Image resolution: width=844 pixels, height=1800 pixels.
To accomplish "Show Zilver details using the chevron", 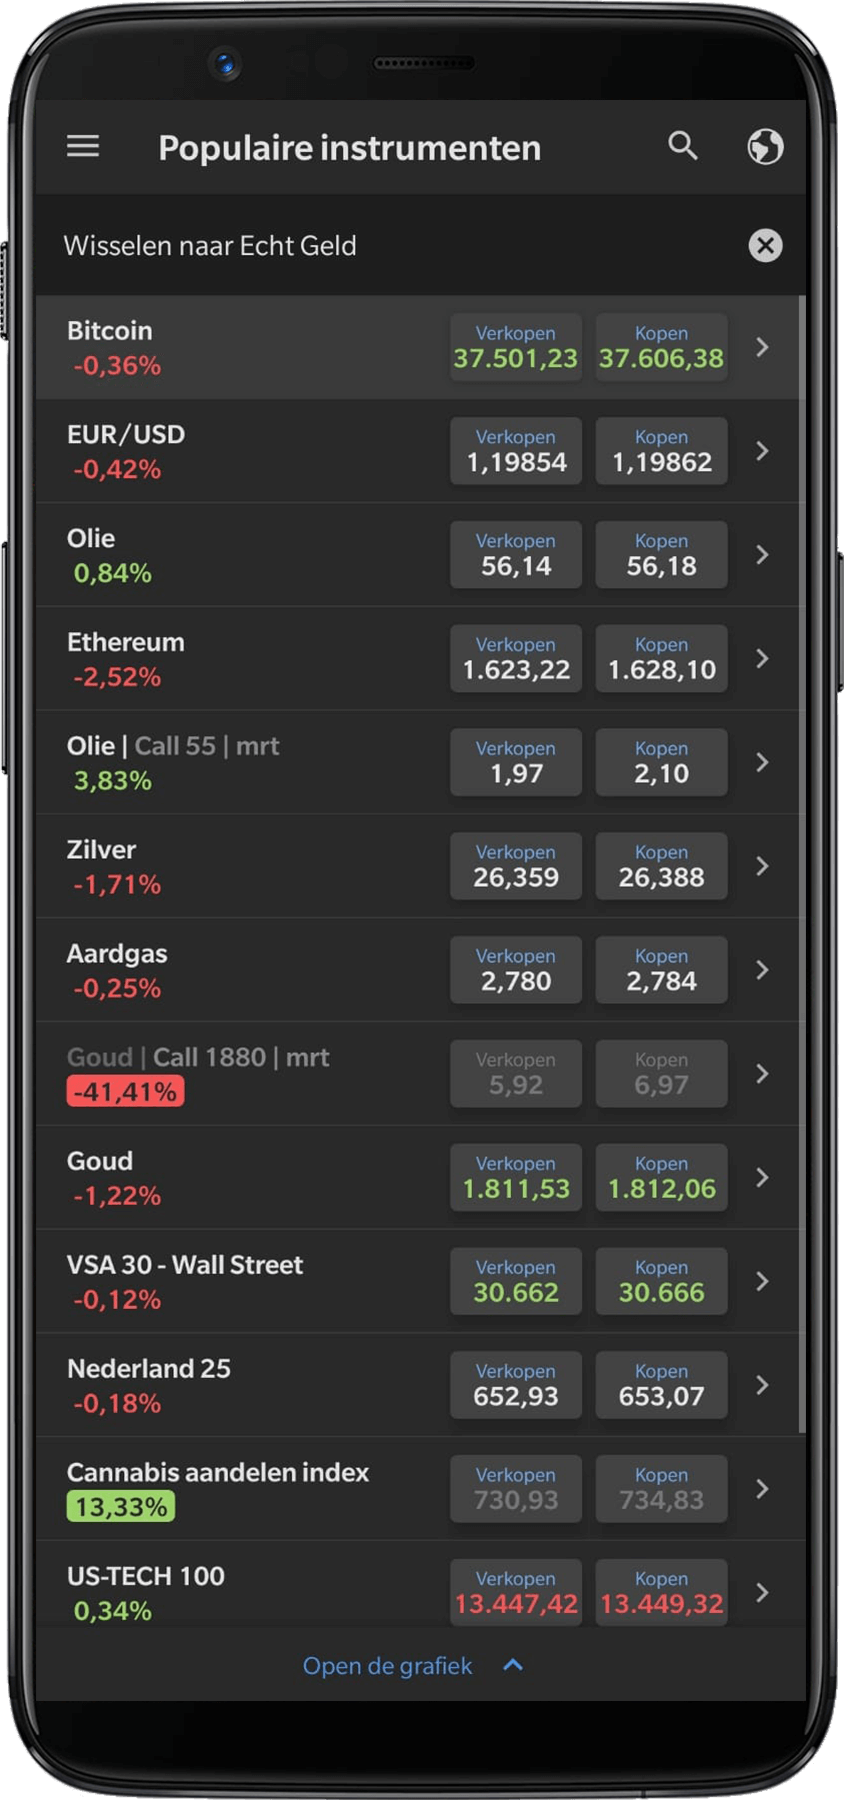I will [x=762, y=866].
